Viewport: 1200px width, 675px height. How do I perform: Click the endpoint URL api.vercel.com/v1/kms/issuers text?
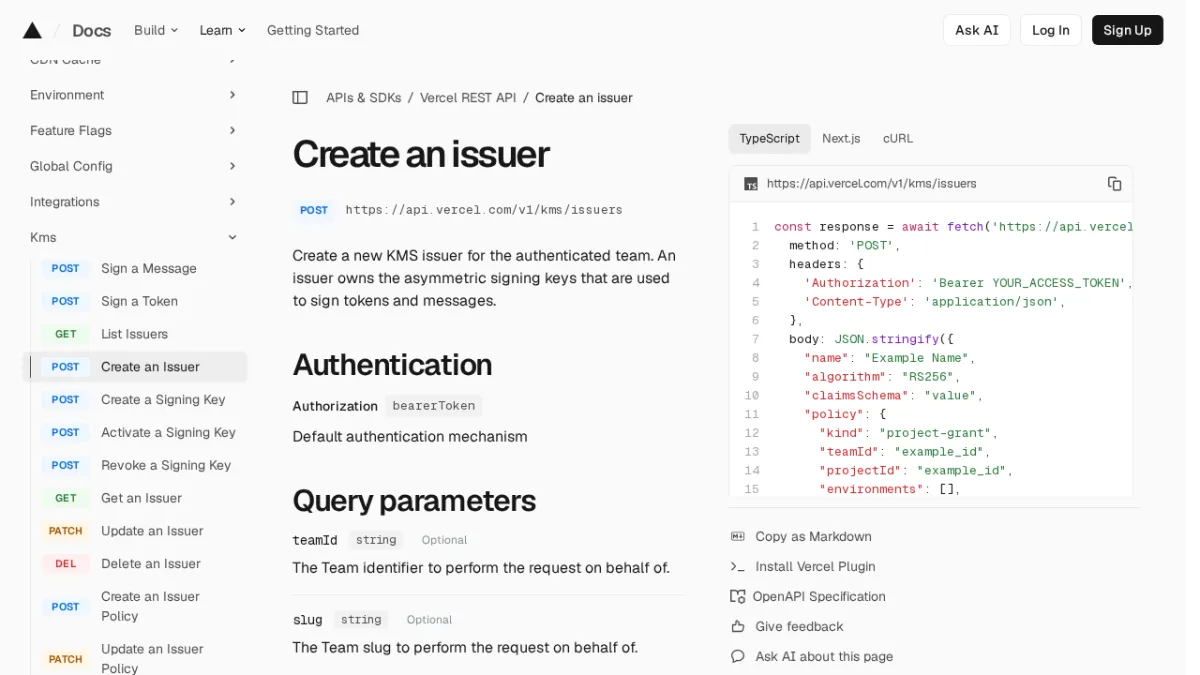(484, 210)
